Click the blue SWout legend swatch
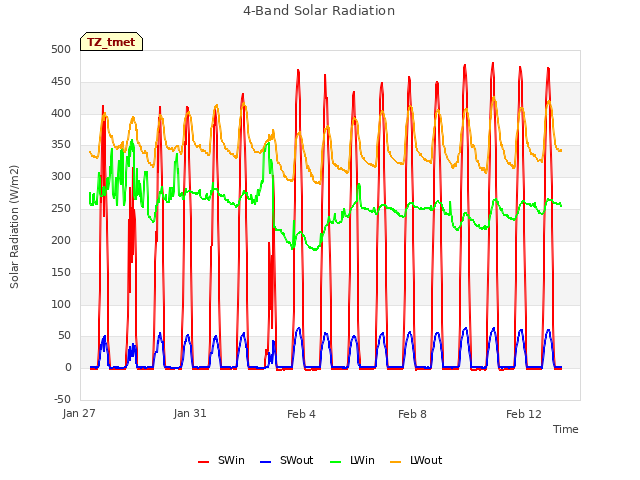The image size is (640, 480). pyautogui.click(x=265, y=462)
